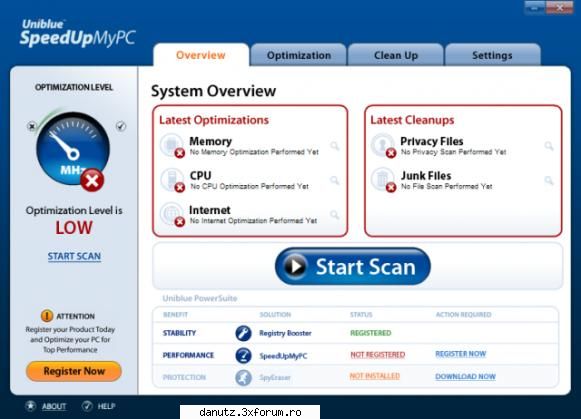Click the LOW optimization level text

[x=74, y=227]
